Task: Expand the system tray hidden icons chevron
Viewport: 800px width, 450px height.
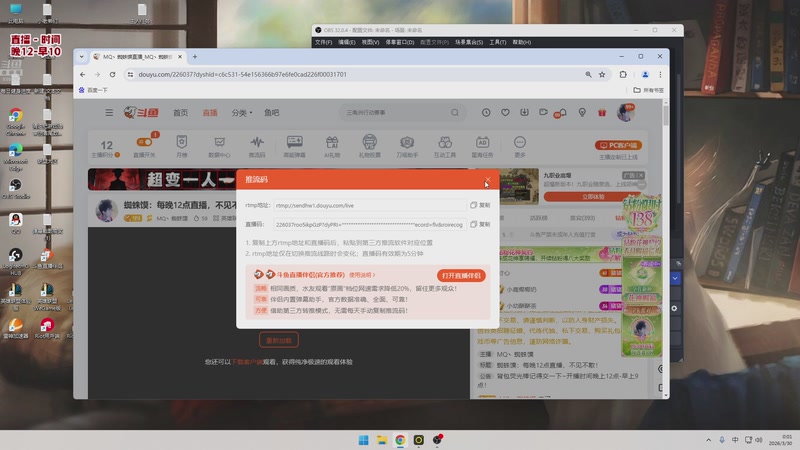Action: click(708, 440)
